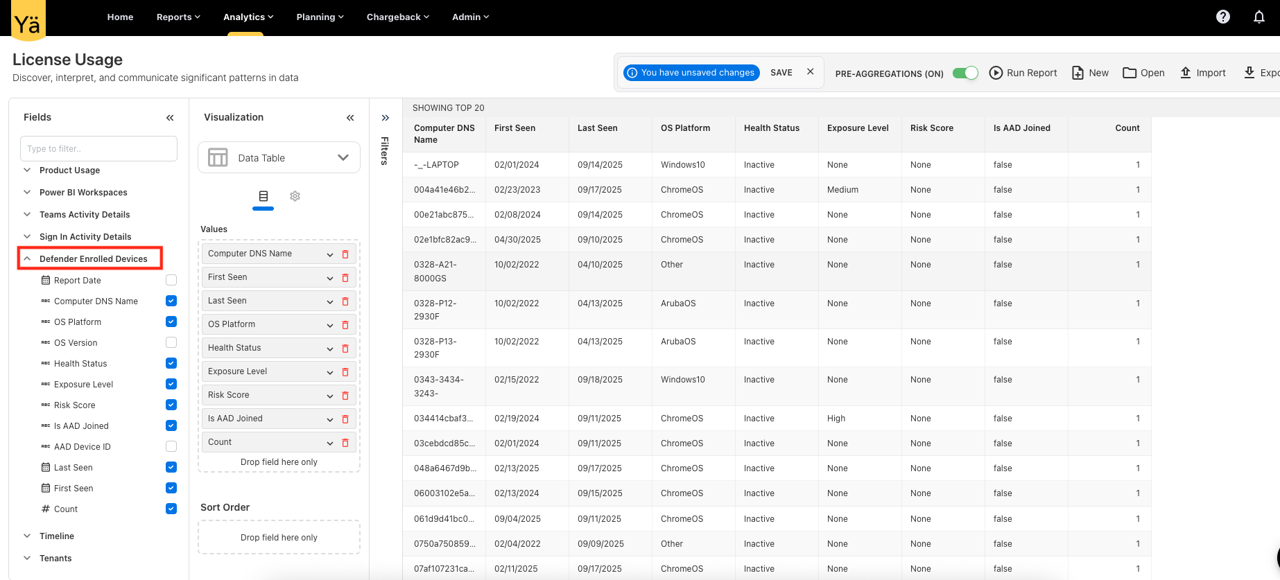Check the Report Date checkbox

point(170,280)
